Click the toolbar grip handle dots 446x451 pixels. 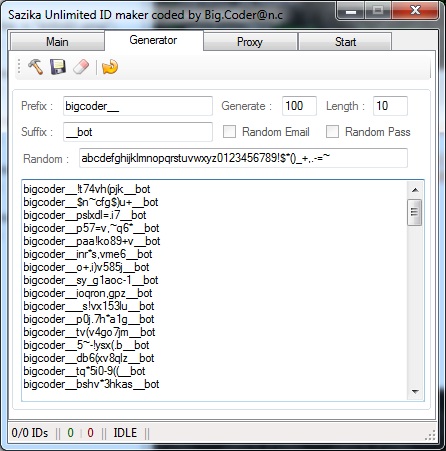(x=19, y=66)
